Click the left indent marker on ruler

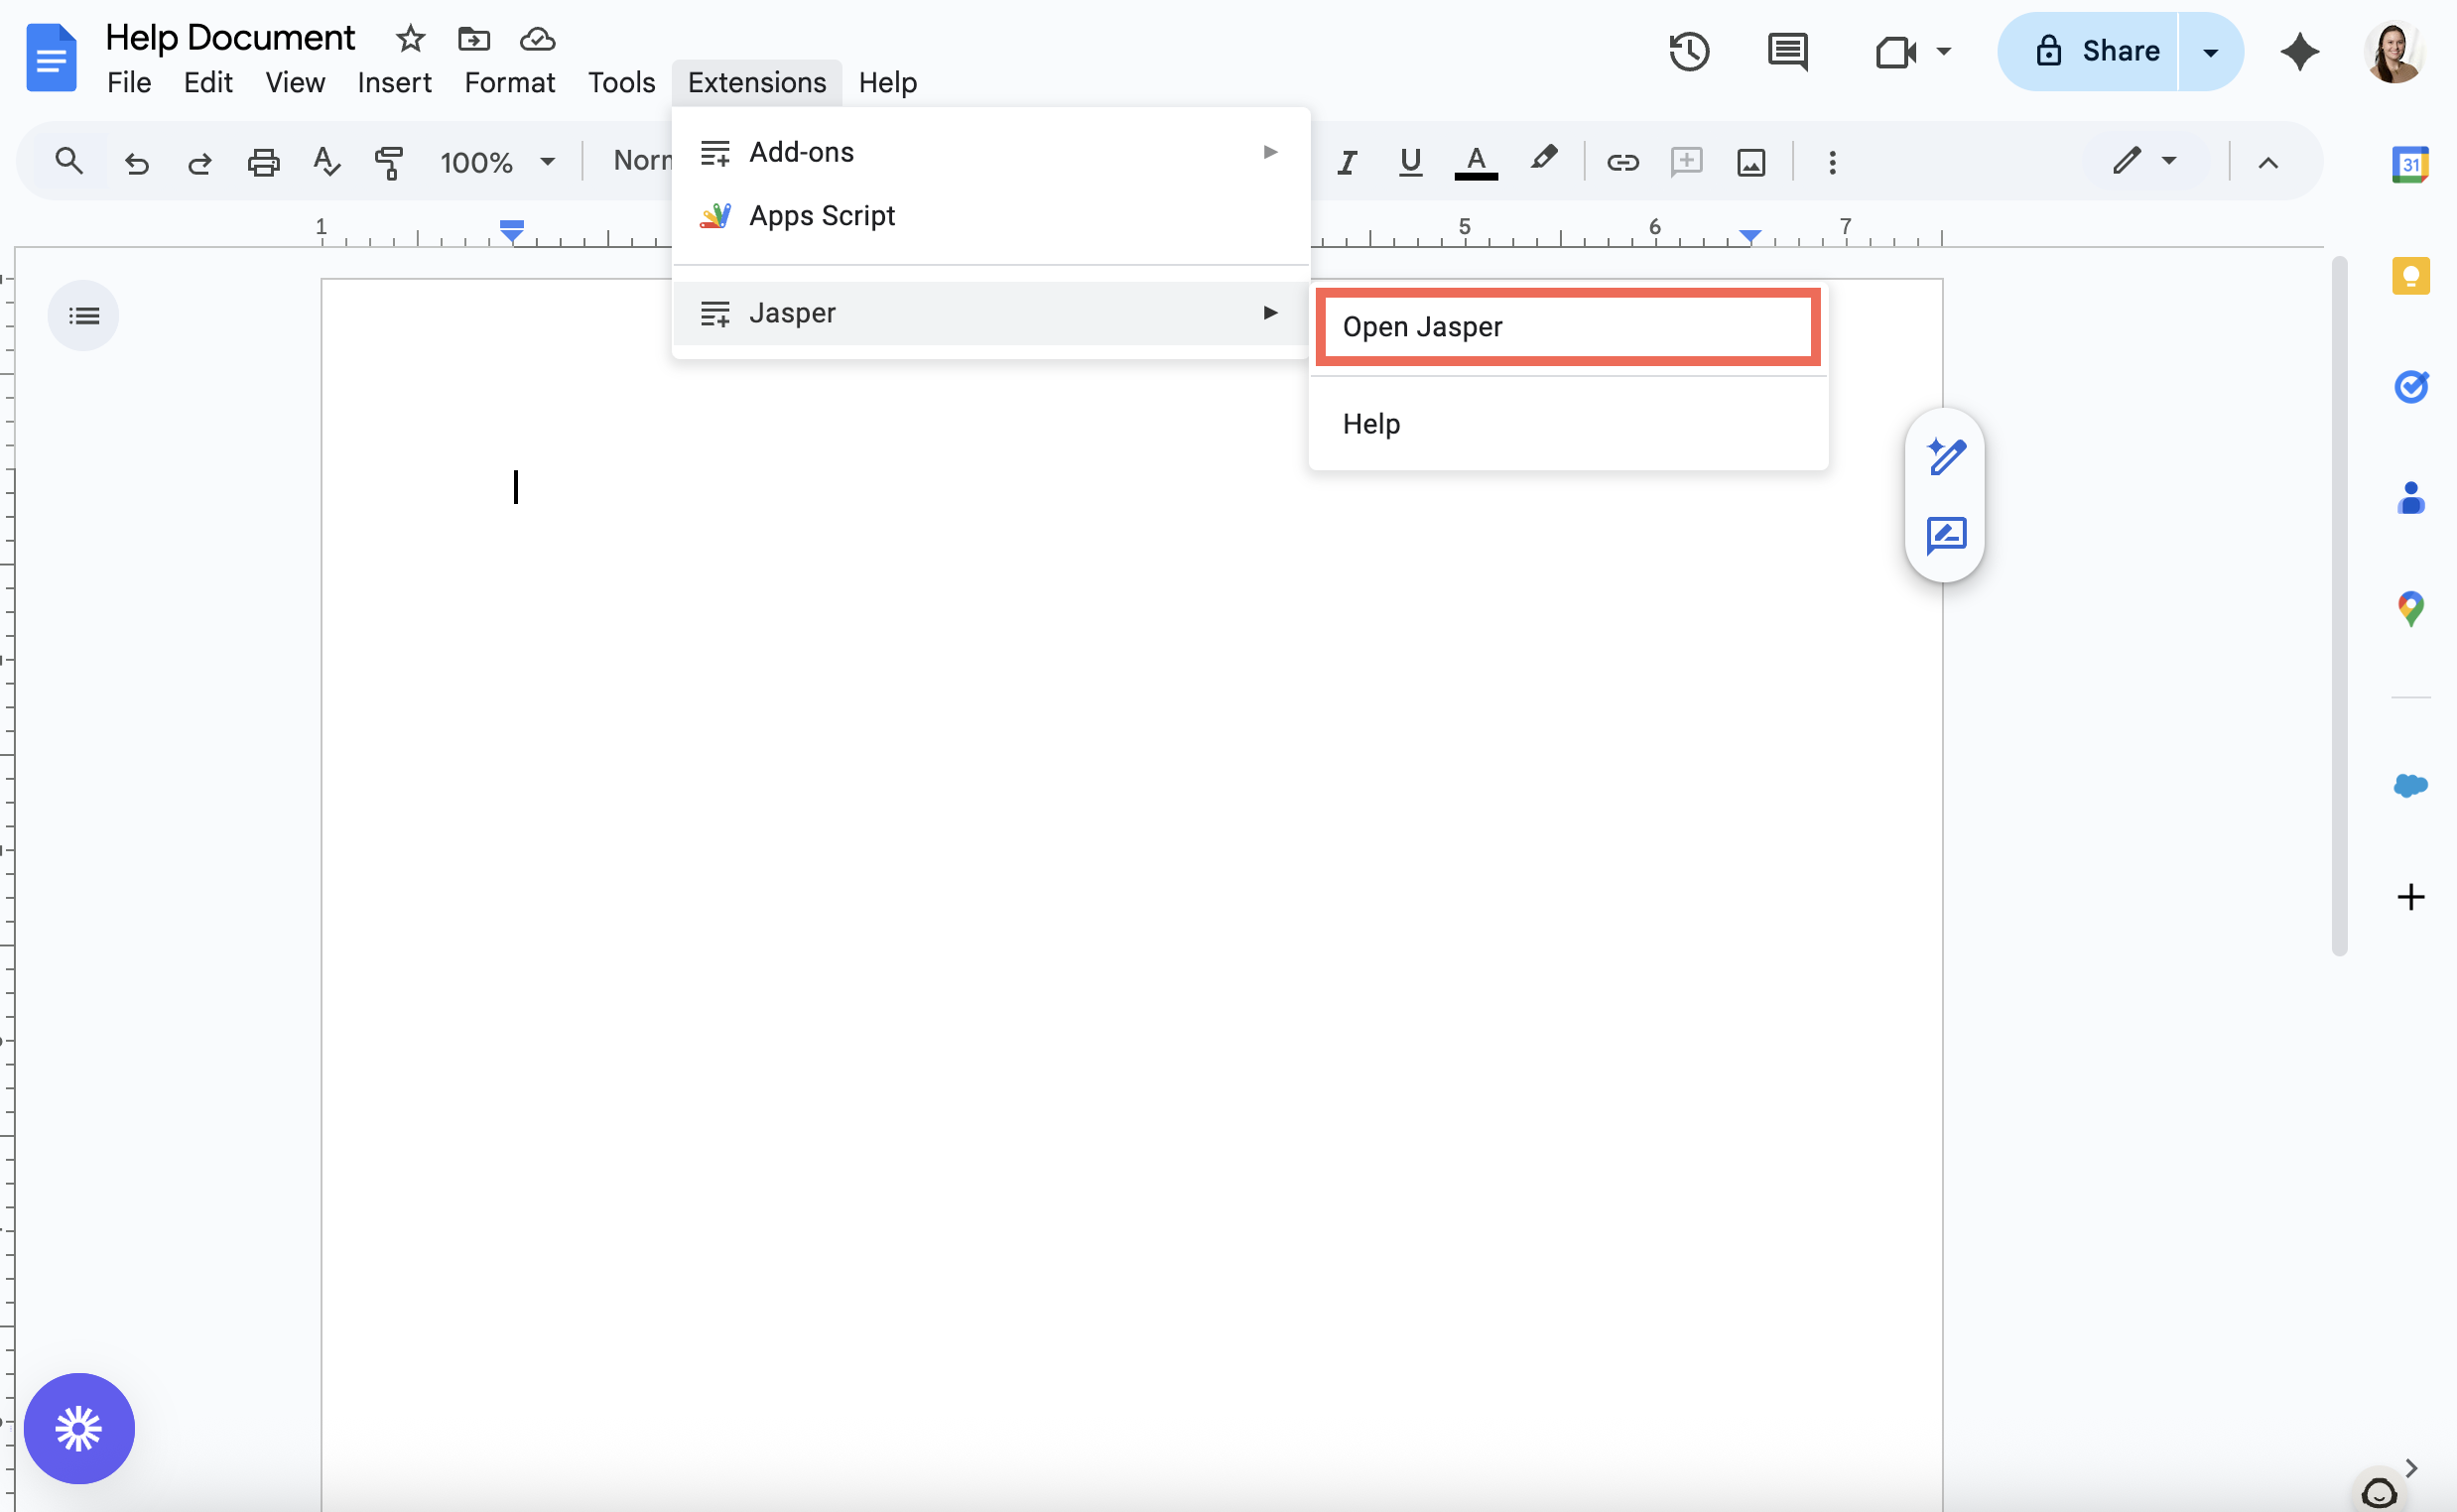coord(511,232)
